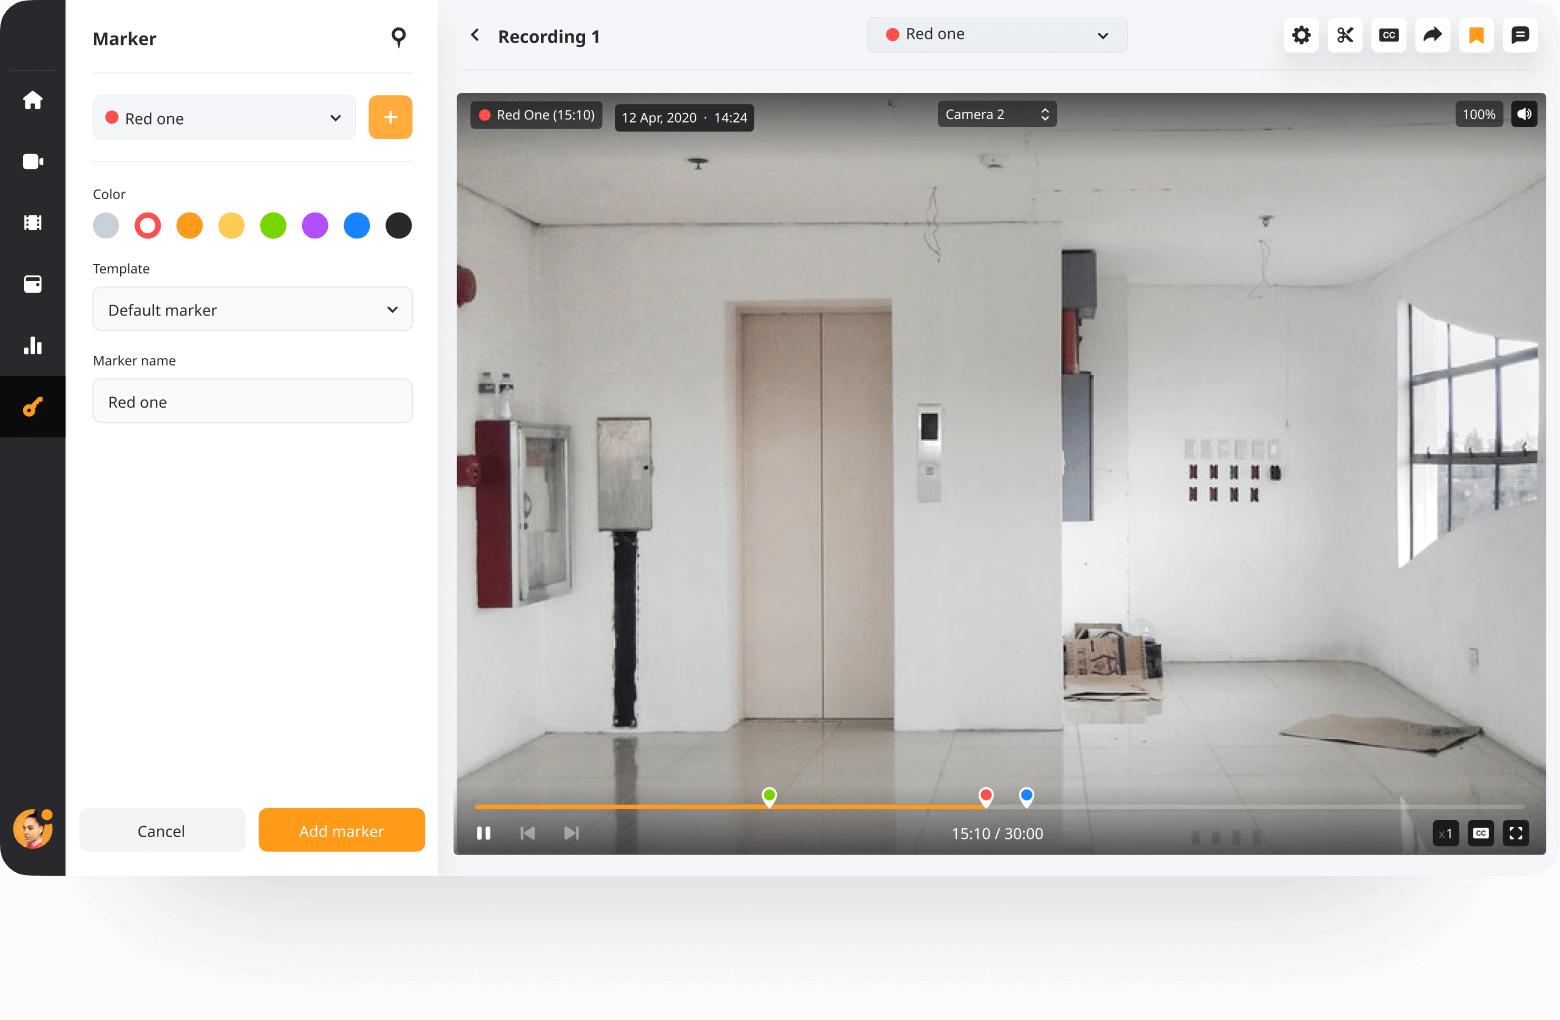This screenshot has width=1560, height=1020.
Task: Choose the green color swatch
Action: pos(273,225)
